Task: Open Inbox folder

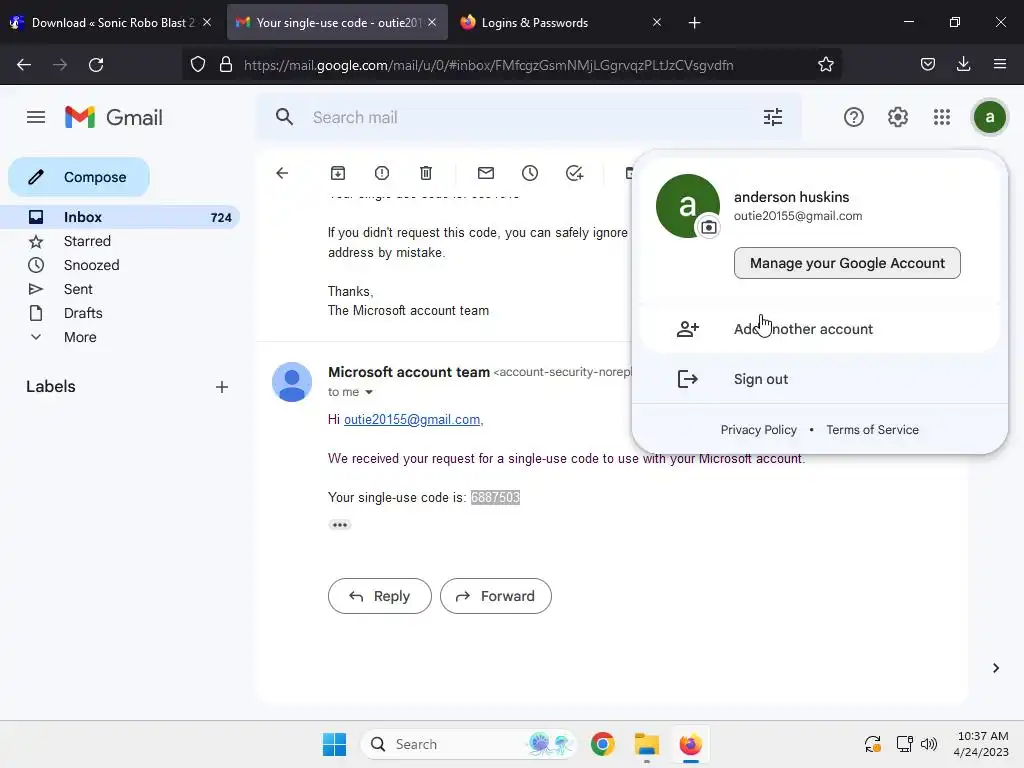Action: point(121,217)
